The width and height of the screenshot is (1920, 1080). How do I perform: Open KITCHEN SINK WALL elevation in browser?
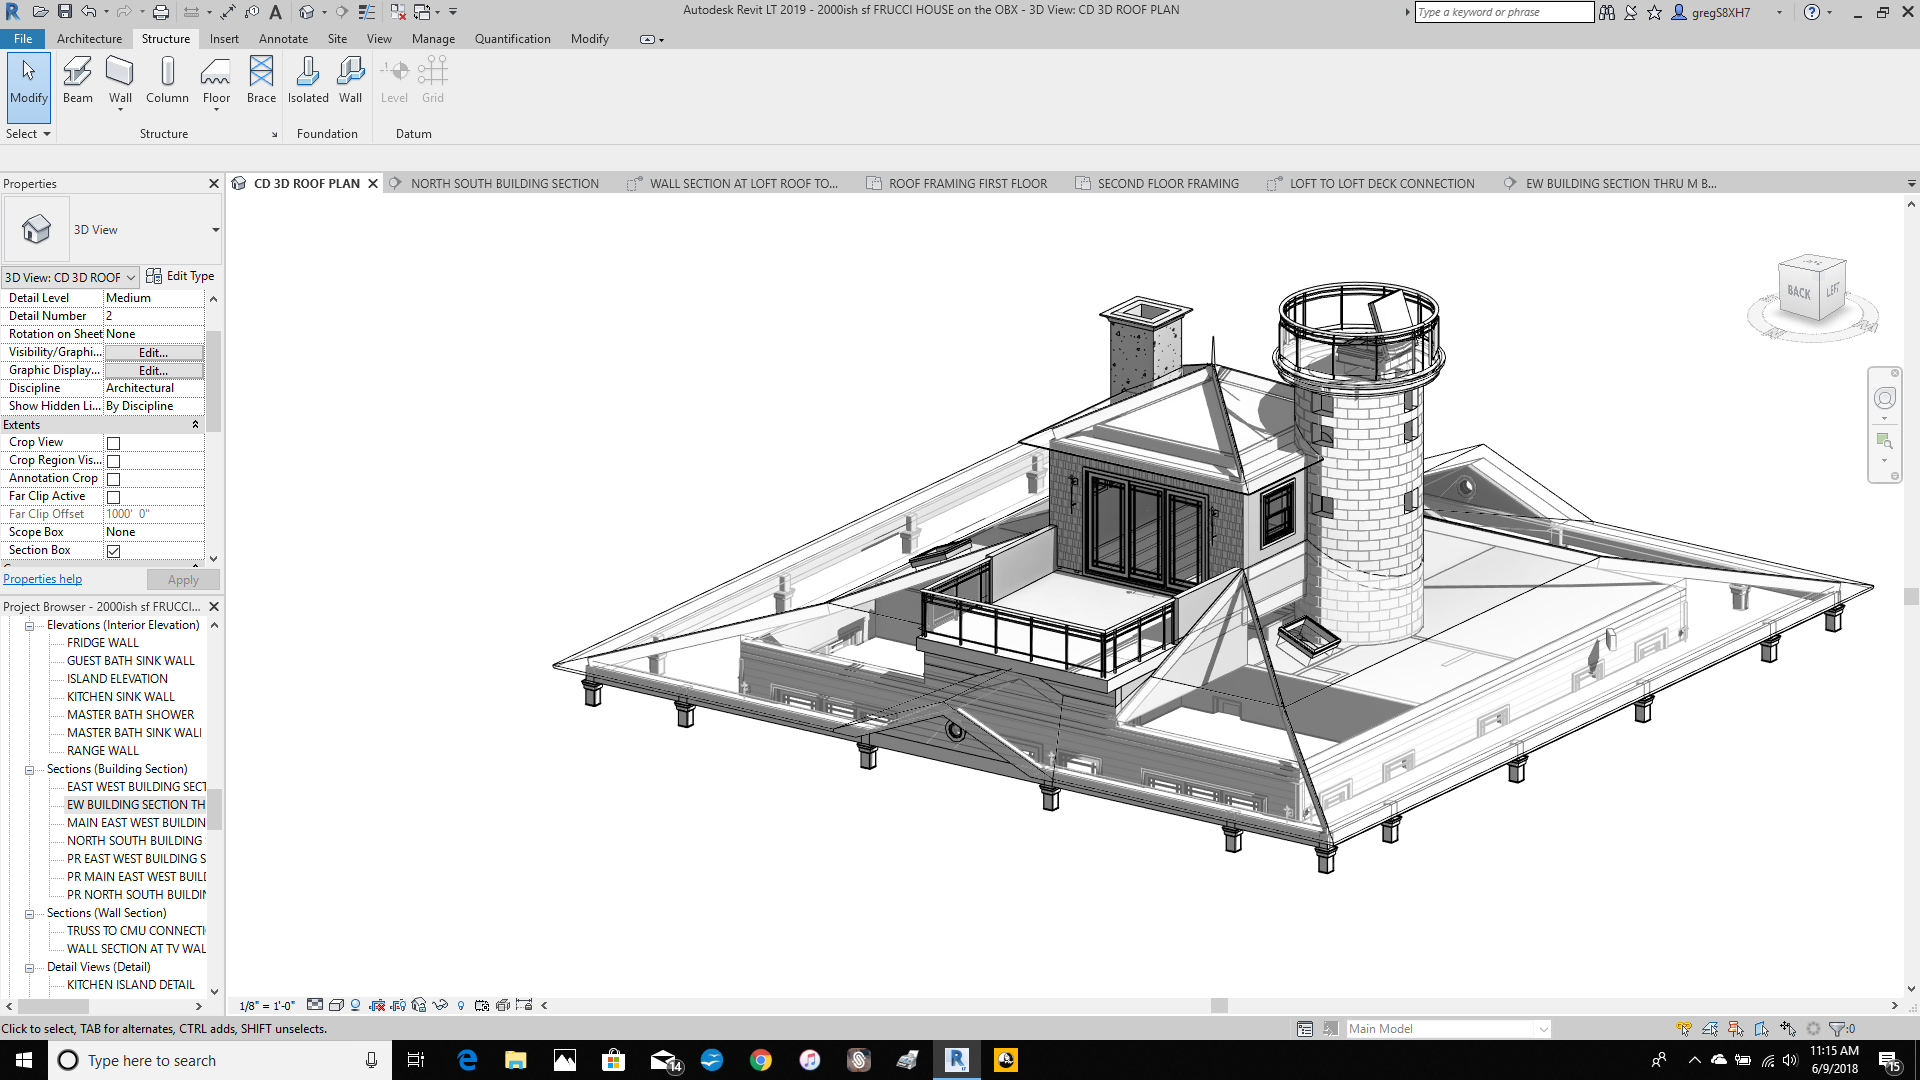click(120, 697)
